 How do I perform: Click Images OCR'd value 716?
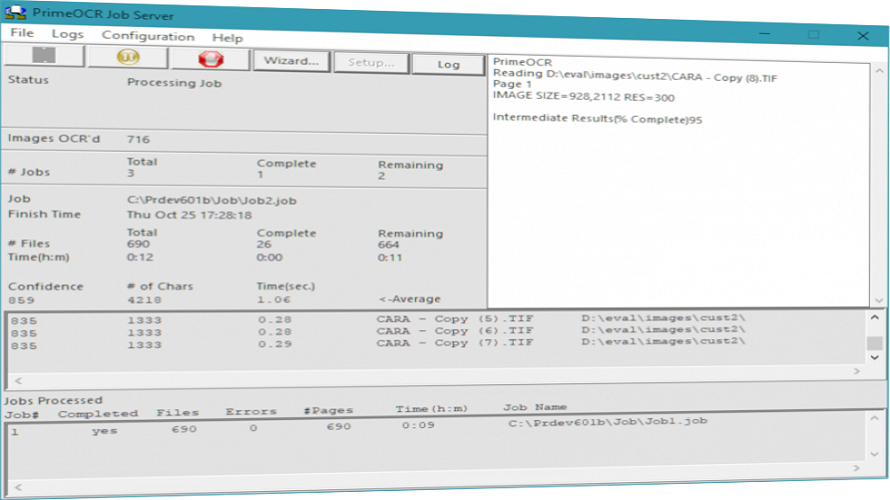[x=138, y=139]
